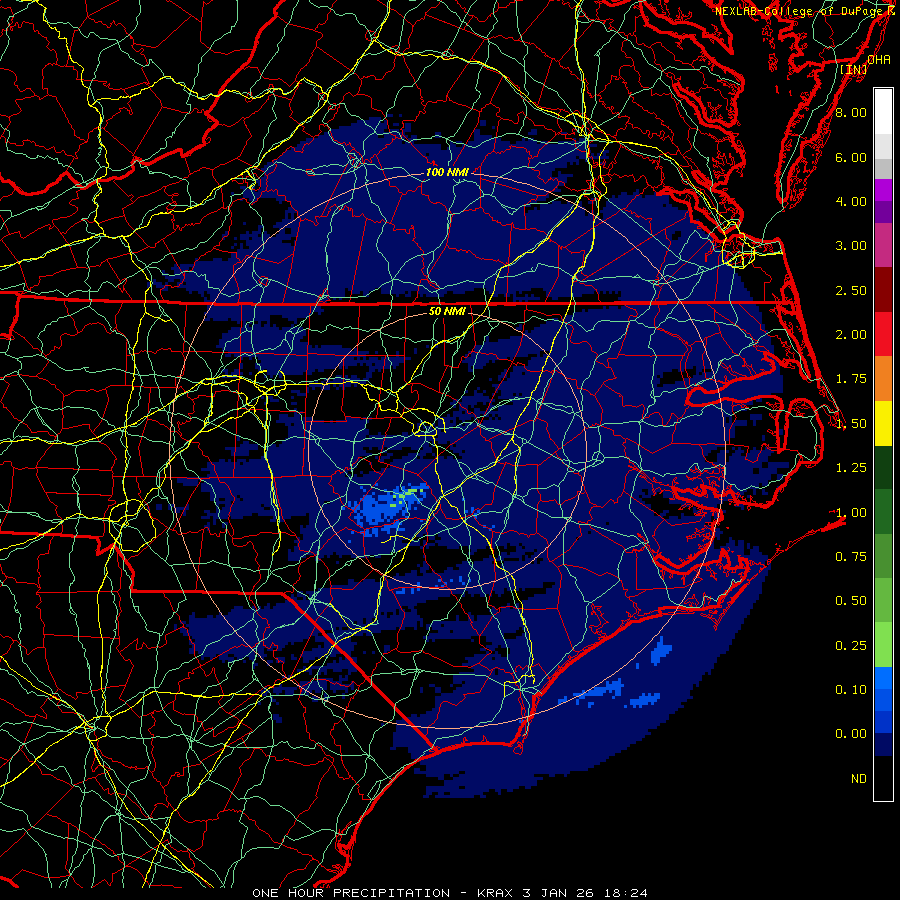Click the ND legend label

click(x=859, y=779)
